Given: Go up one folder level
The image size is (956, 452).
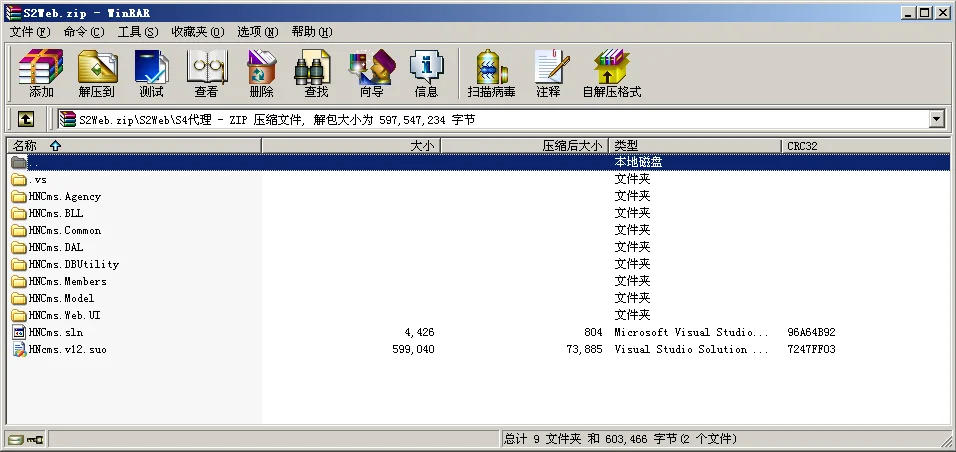Looking at the screenshot, I should click(x=26, y=119).
